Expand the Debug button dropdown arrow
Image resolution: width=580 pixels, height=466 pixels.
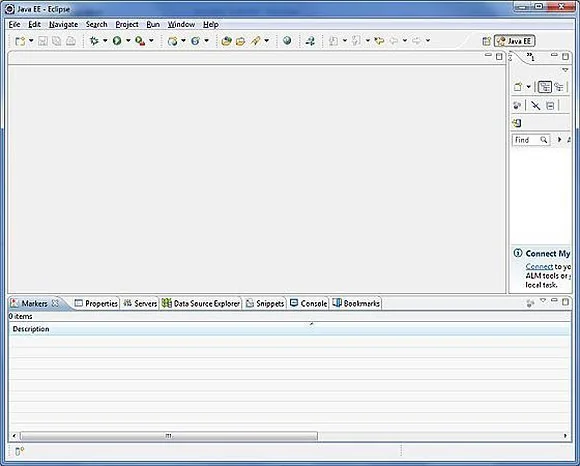point(105,40)
